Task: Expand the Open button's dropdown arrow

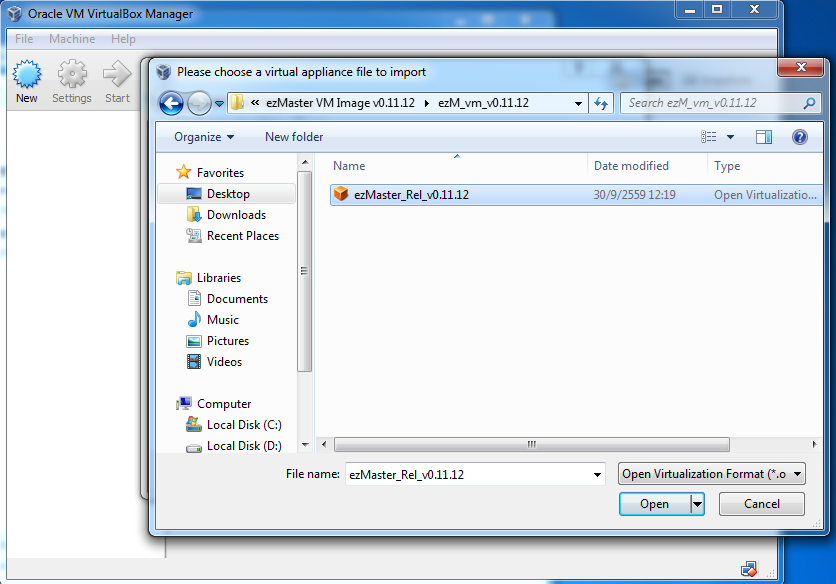Action: click(697, 504)
